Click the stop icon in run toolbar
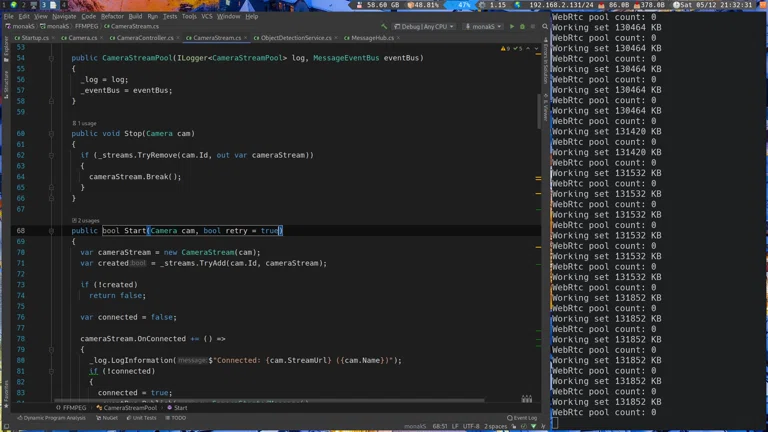 532,26
